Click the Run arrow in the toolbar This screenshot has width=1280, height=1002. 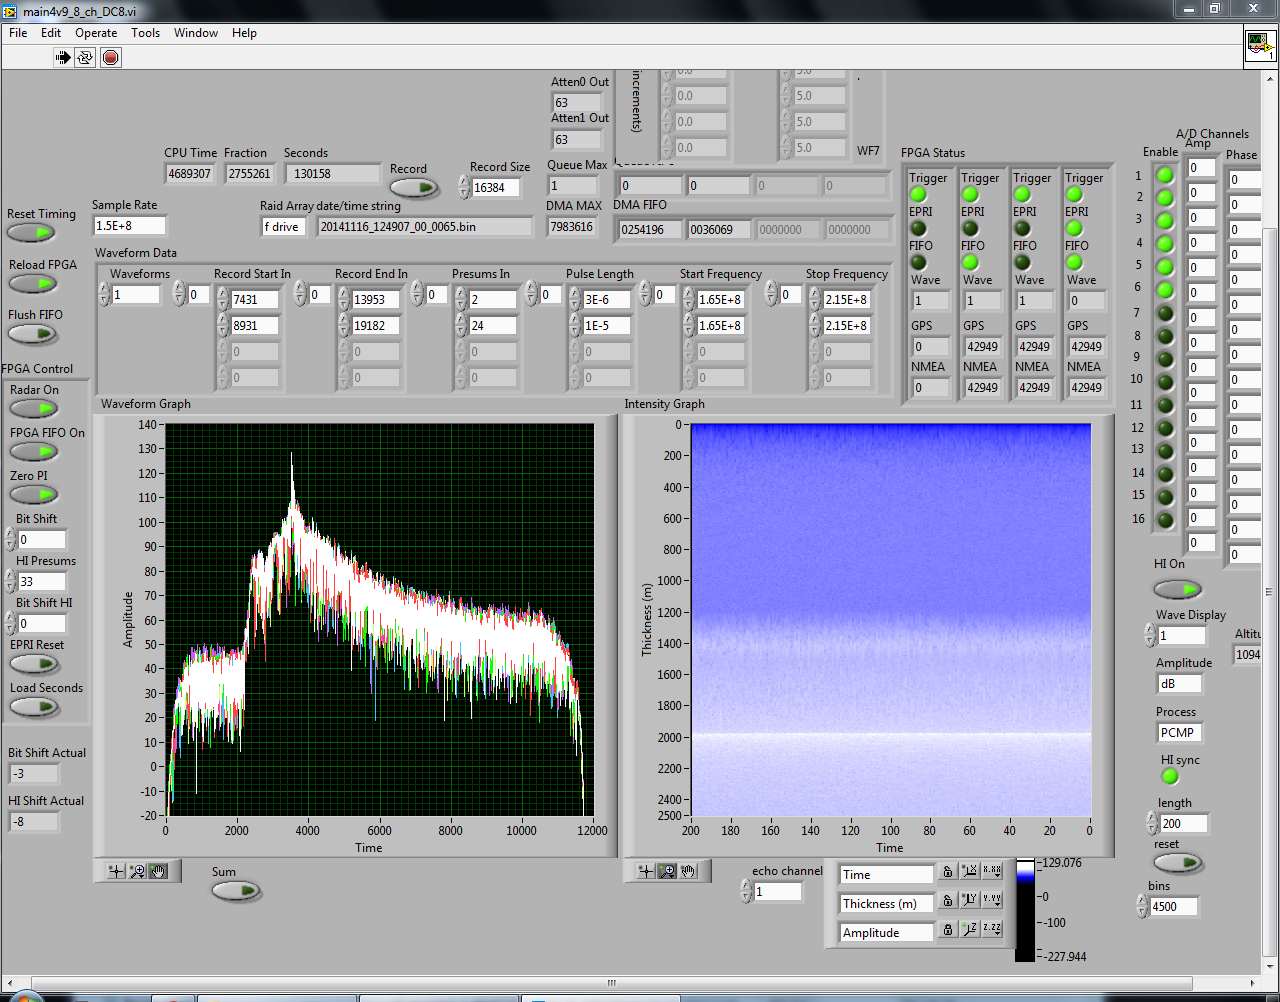63,58
